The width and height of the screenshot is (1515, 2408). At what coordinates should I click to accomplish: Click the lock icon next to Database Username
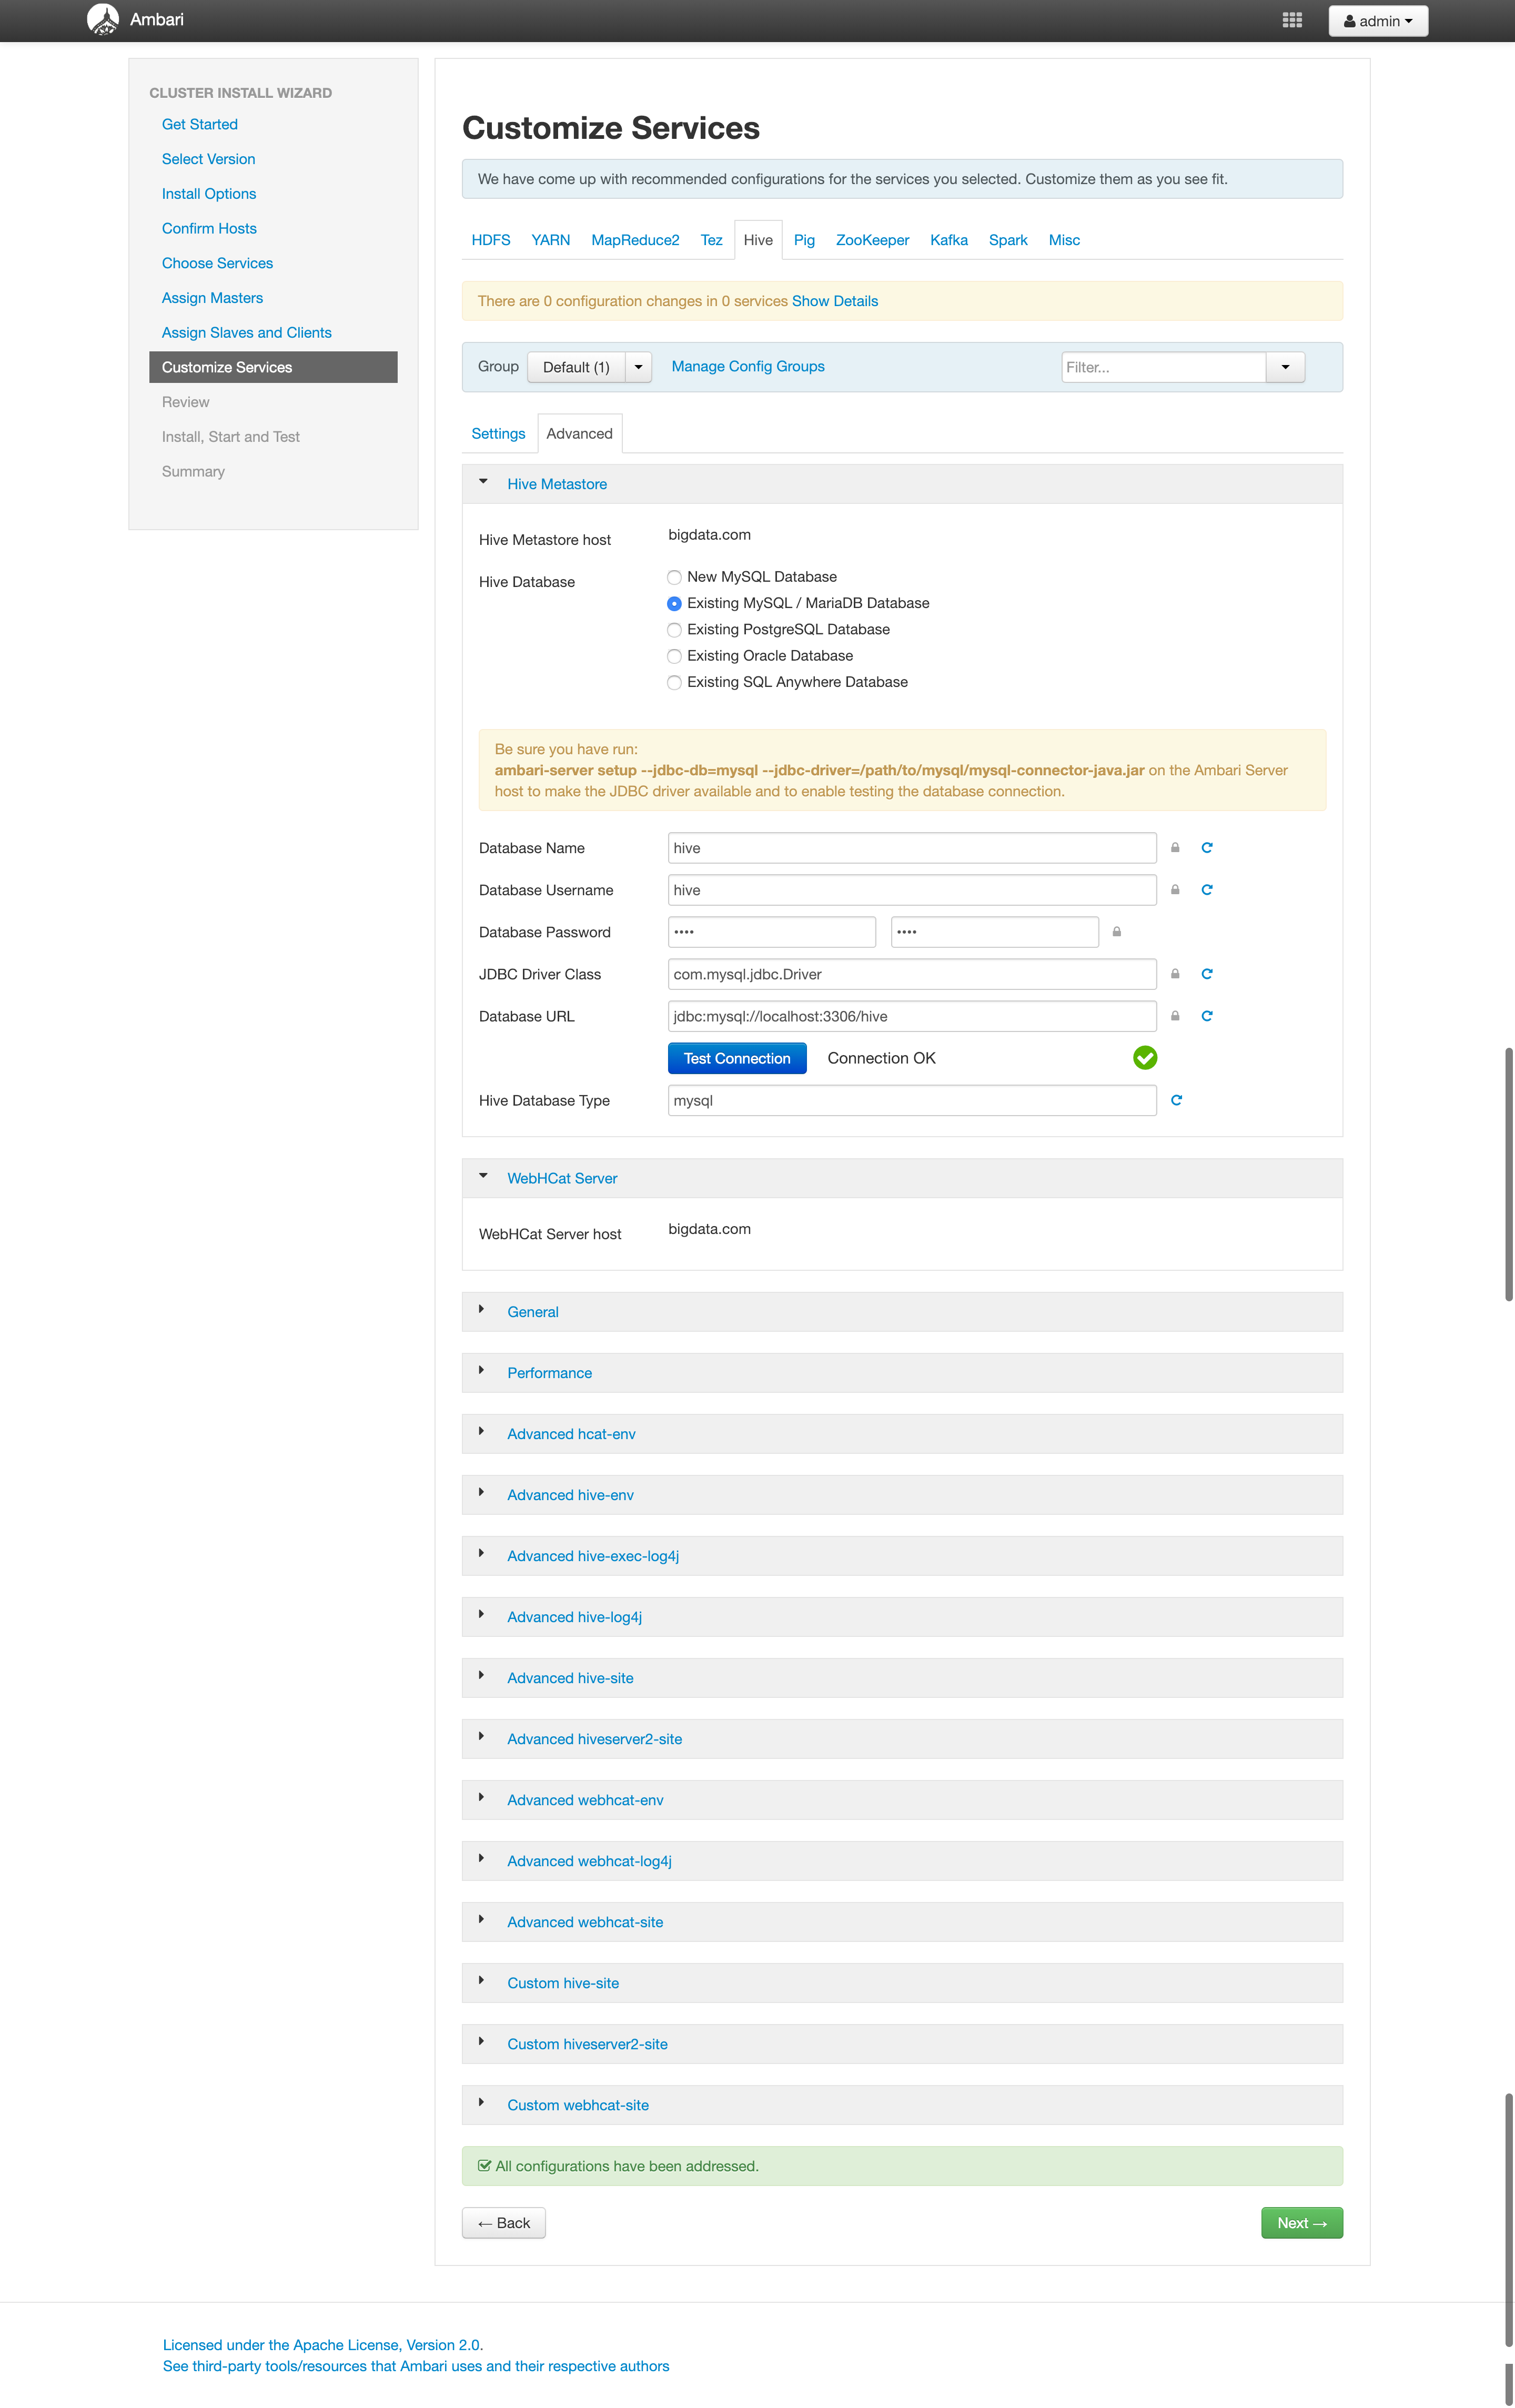(1174, 889)
